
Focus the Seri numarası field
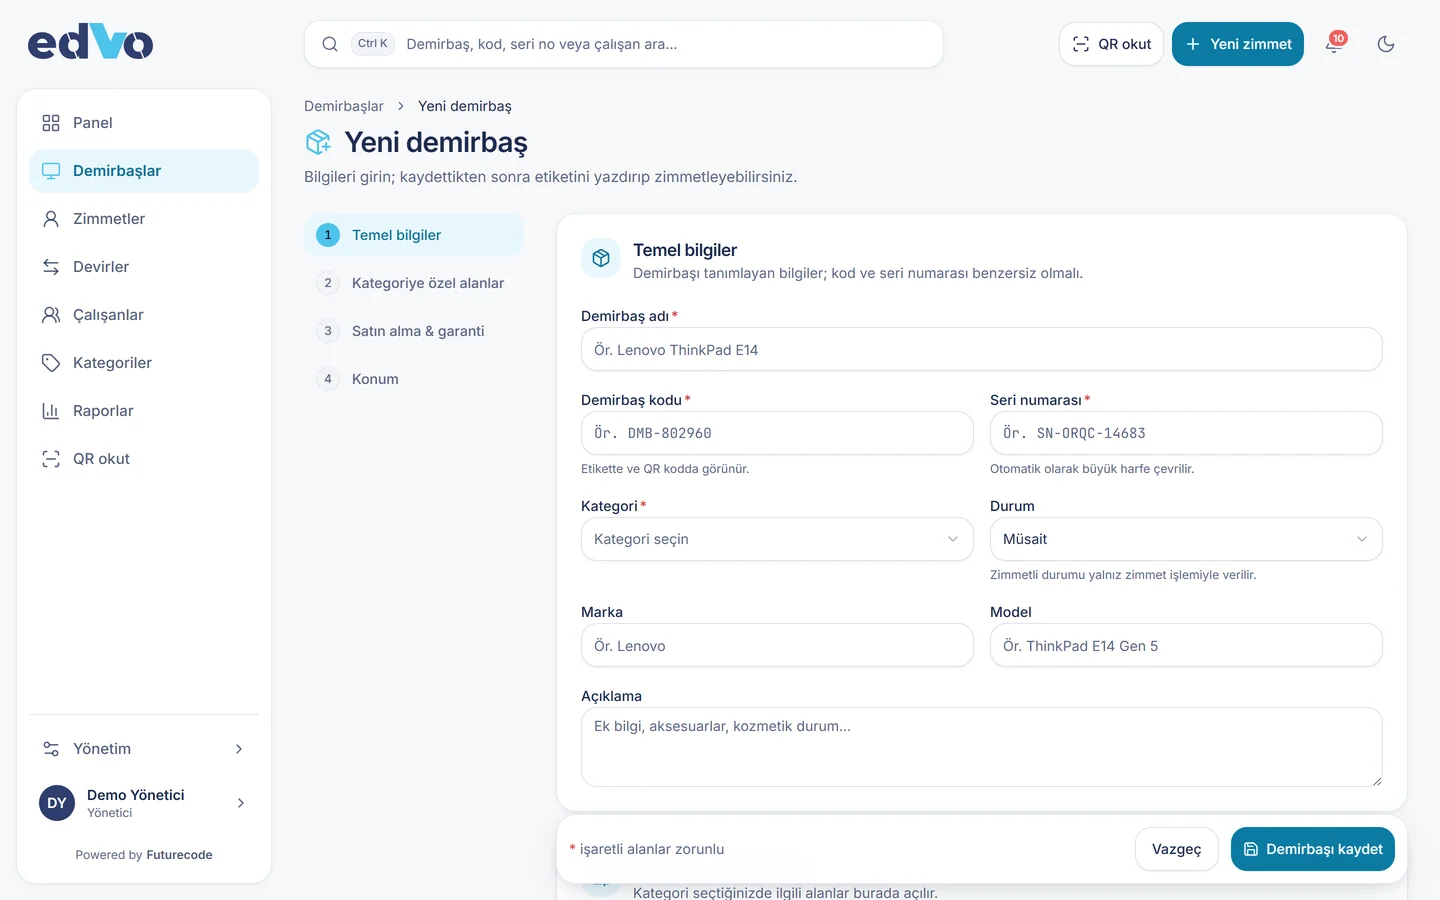(1186, 433)
